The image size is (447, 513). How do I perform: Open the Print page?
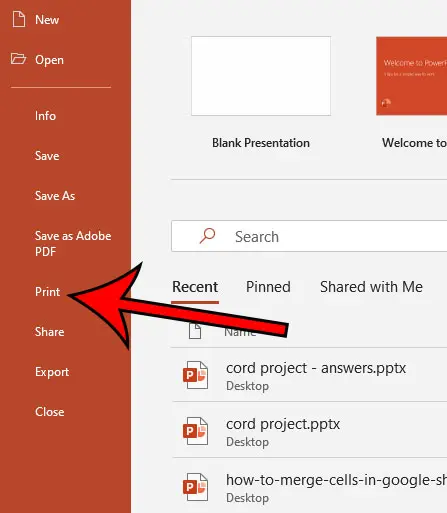point(48,292)
